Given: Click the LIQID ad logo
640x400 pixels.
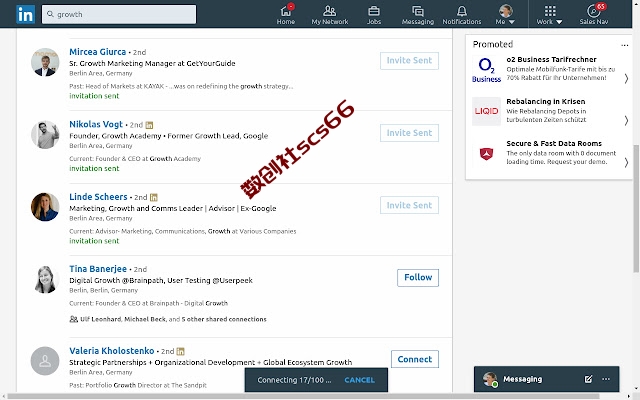Looking at the screenshot, I should 486,111.
